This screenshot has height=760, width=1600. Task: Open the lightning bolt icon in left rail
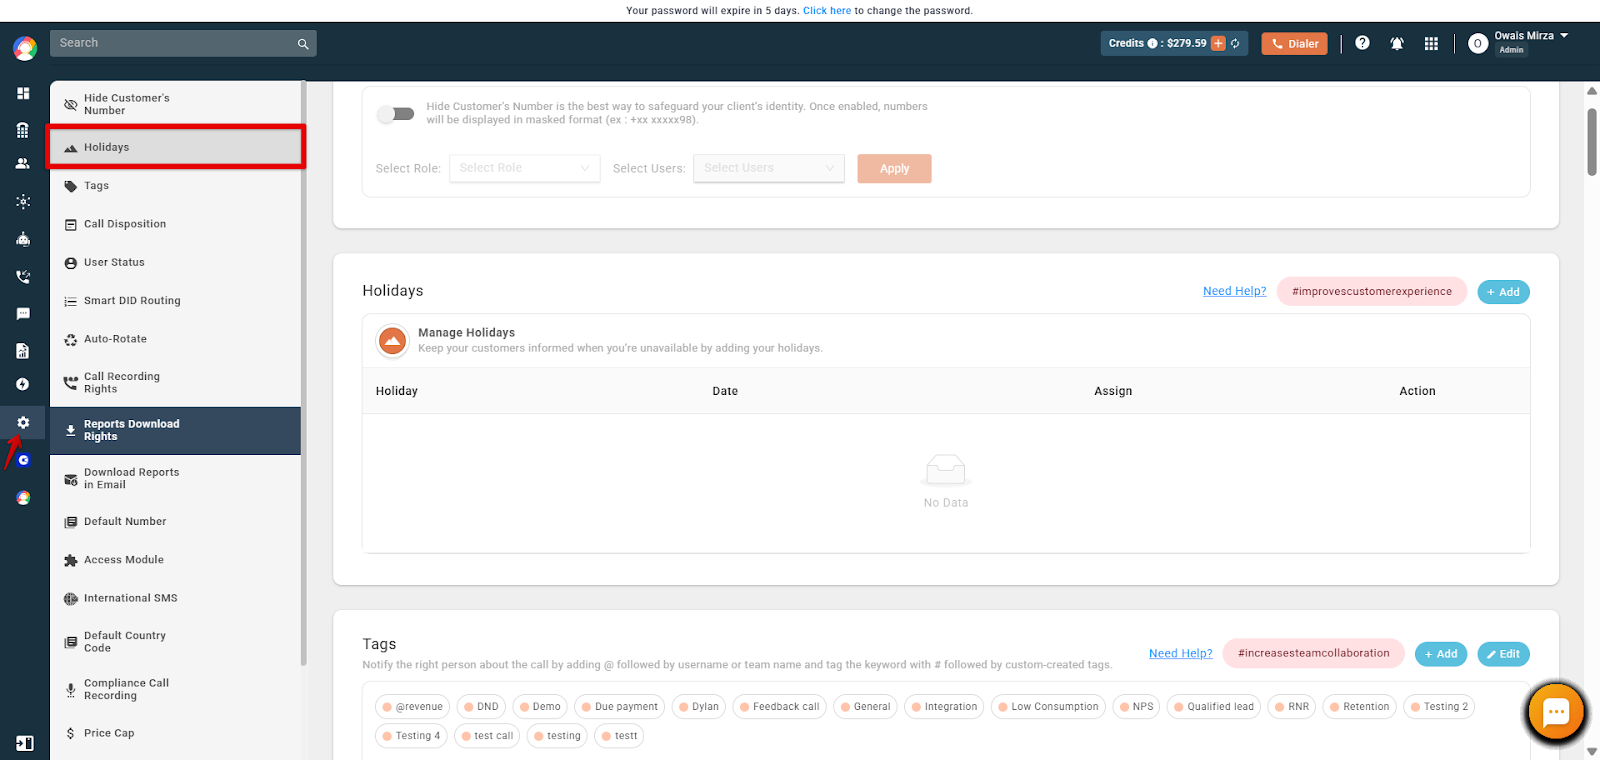[x=23, y=384]
